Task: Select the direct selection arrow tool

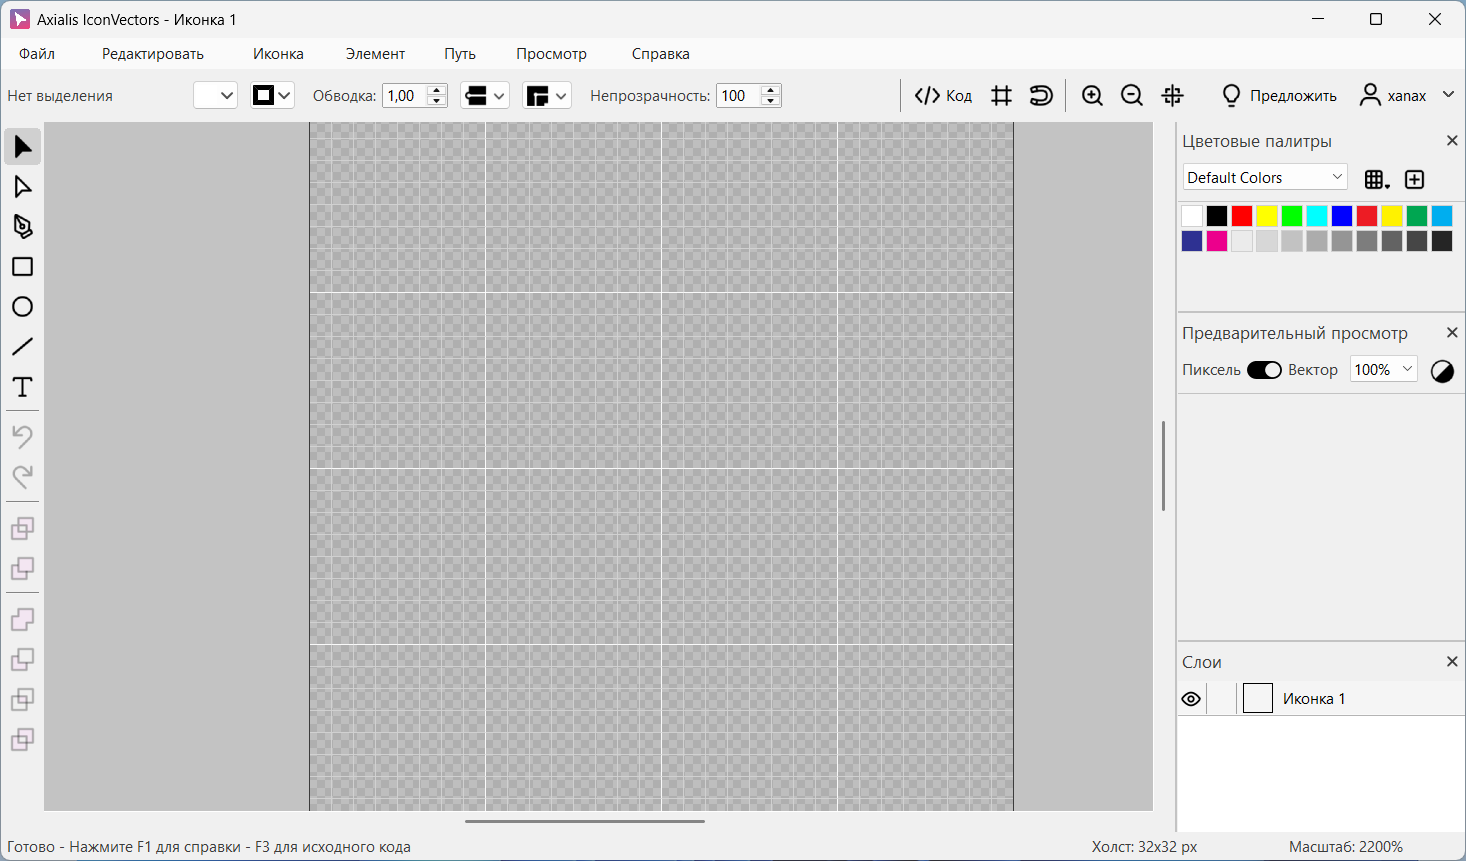Action: [22, 187]
